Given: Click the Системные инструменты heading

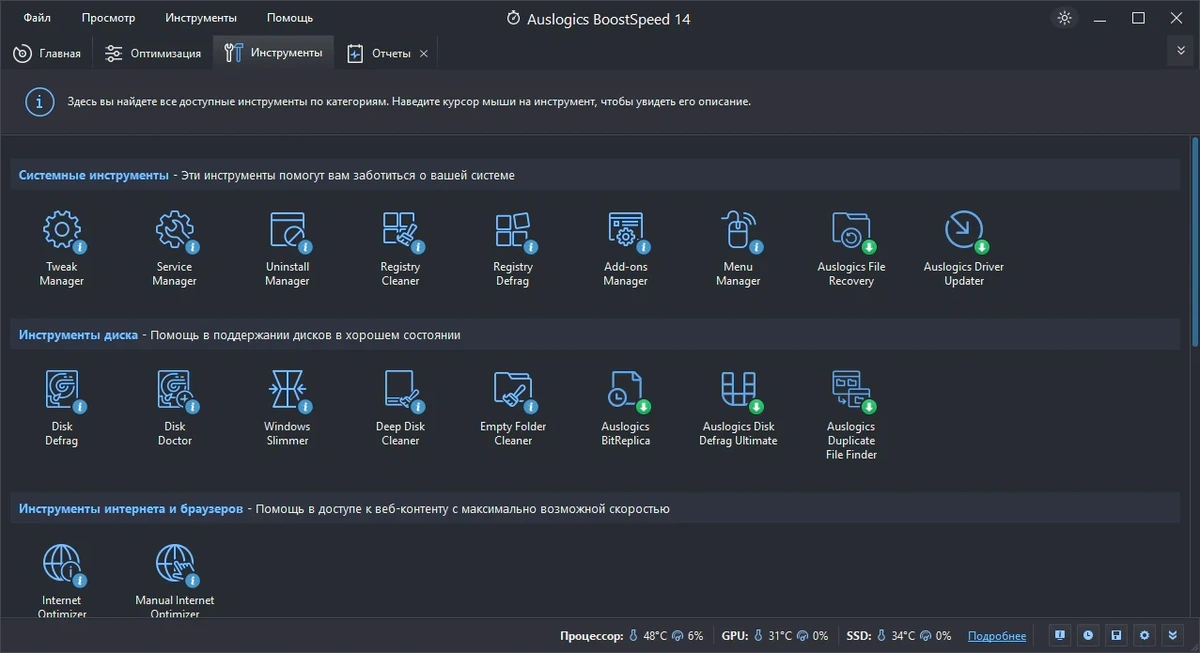Looking at the screenshot, I should point(93,175).
